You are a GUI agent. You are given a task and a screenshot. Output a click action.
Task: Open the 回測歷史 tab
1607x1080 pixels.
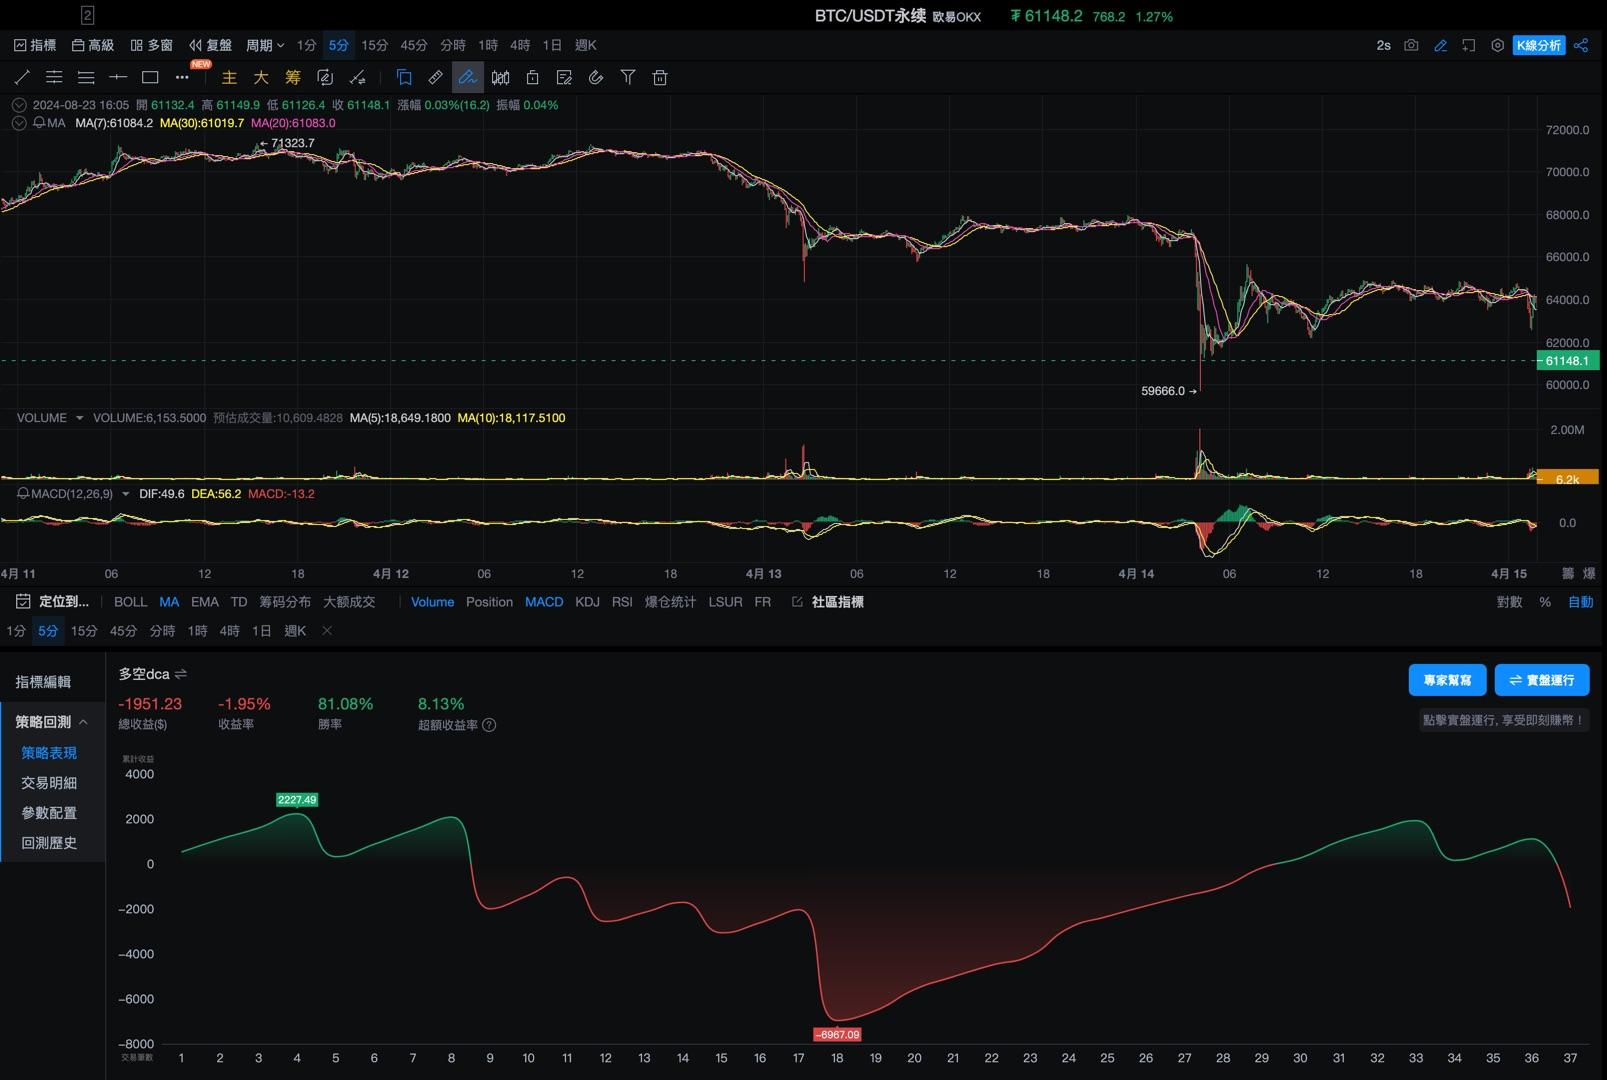click(49, 843)
